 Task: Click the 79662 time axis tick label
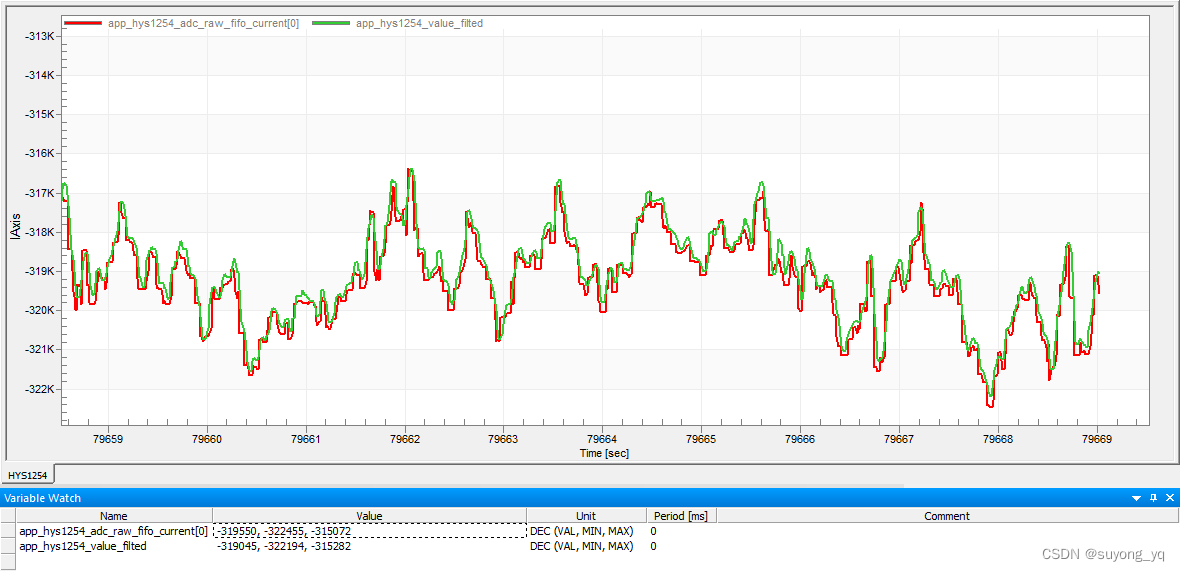(405, 439)
